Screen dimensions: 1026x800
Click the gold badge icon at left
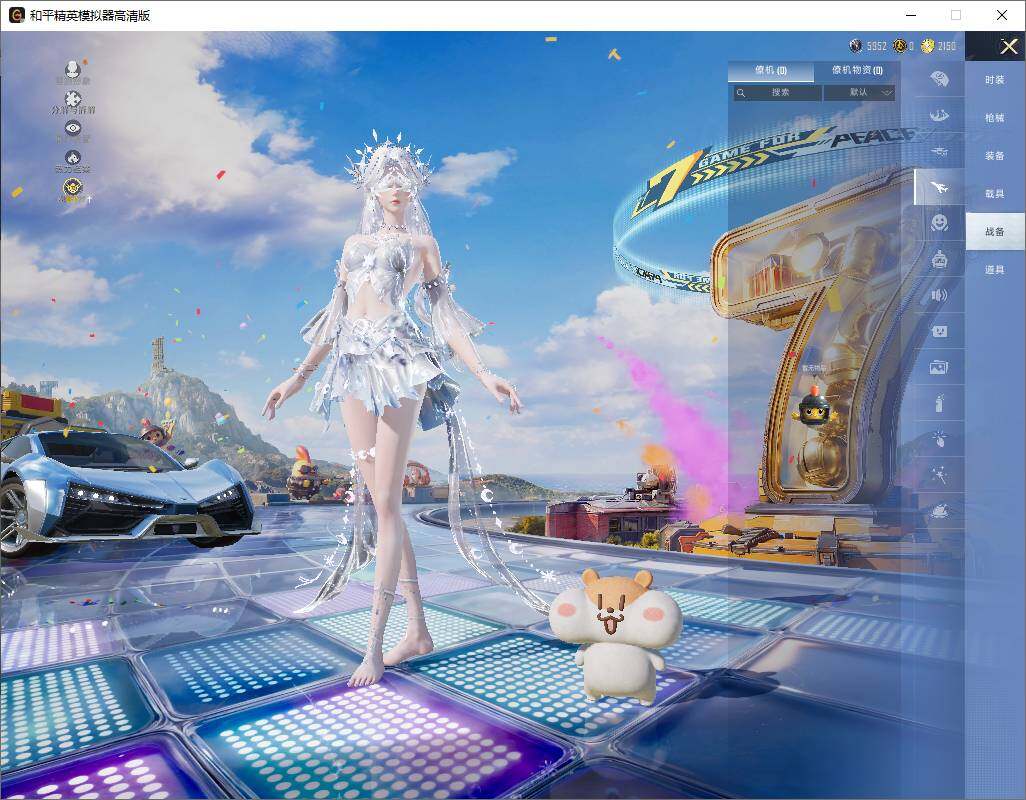point(72,187)
